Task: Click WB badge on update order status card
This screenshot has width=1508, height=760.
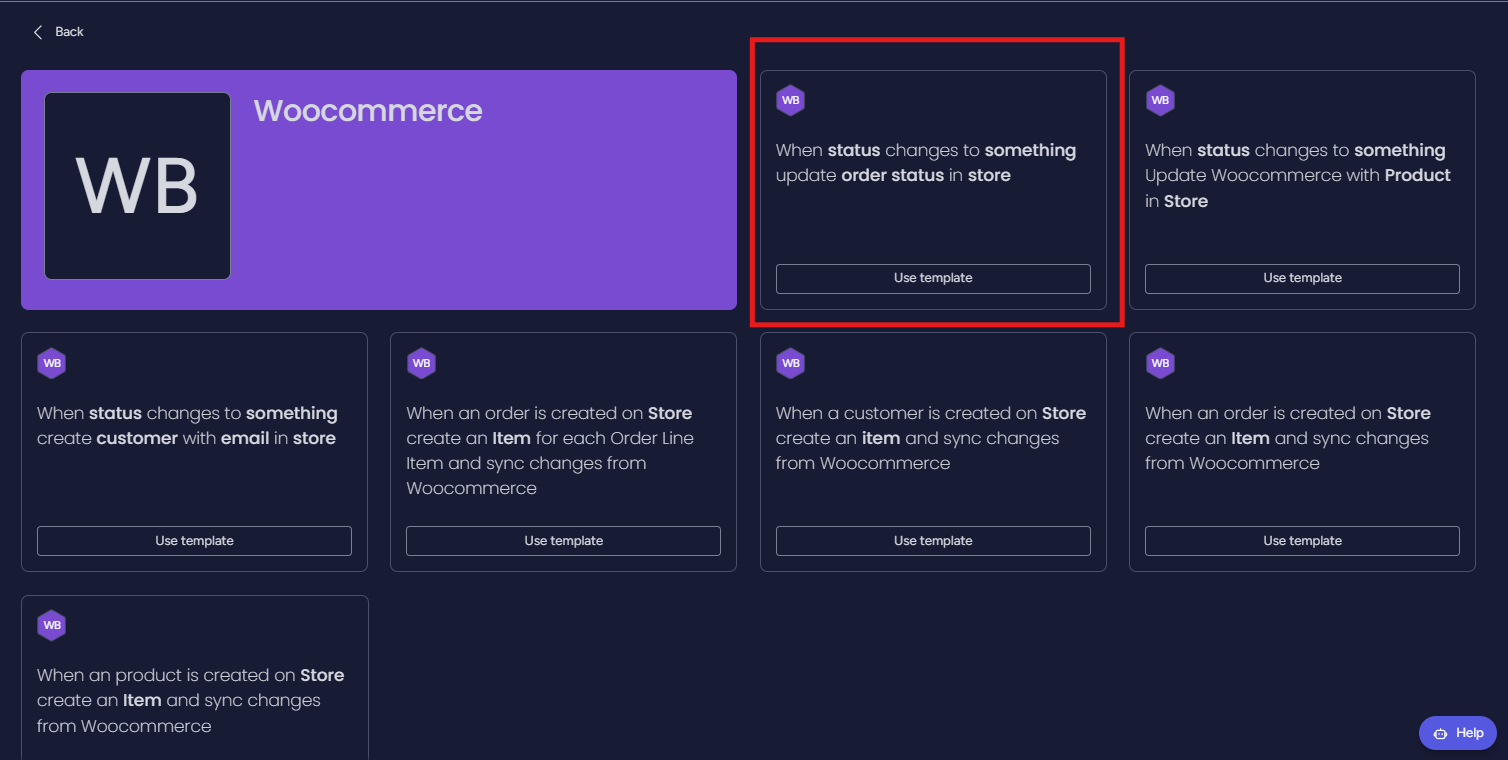Action: (790, 100)
